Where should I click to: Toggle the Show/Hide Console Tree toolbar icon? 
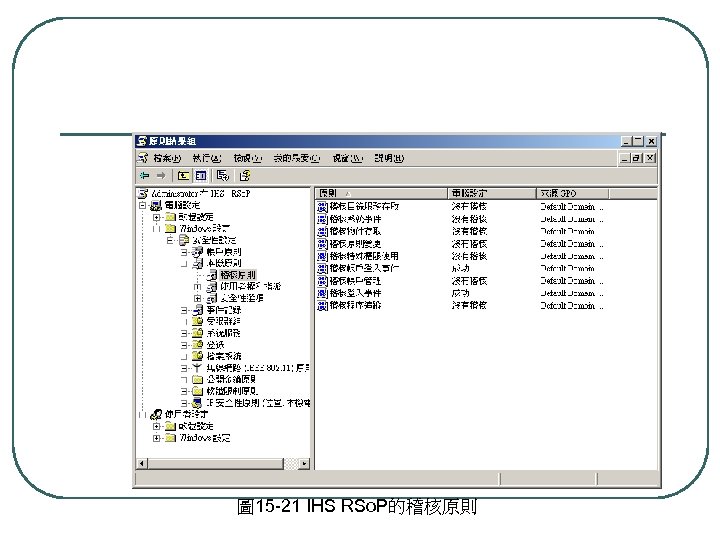tap(201, 175)
